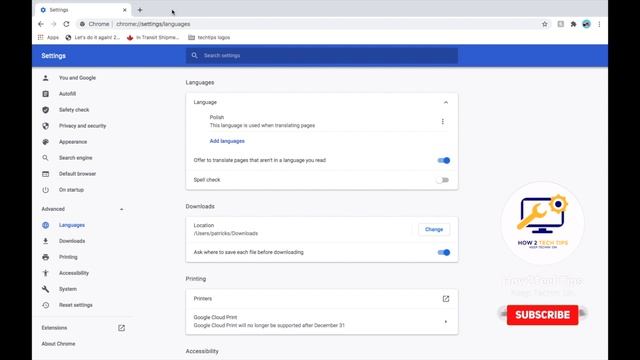Screen dimensions: 640x360
Task: Open the In Transit Shipments bookmark
Action: click(153, 37)
